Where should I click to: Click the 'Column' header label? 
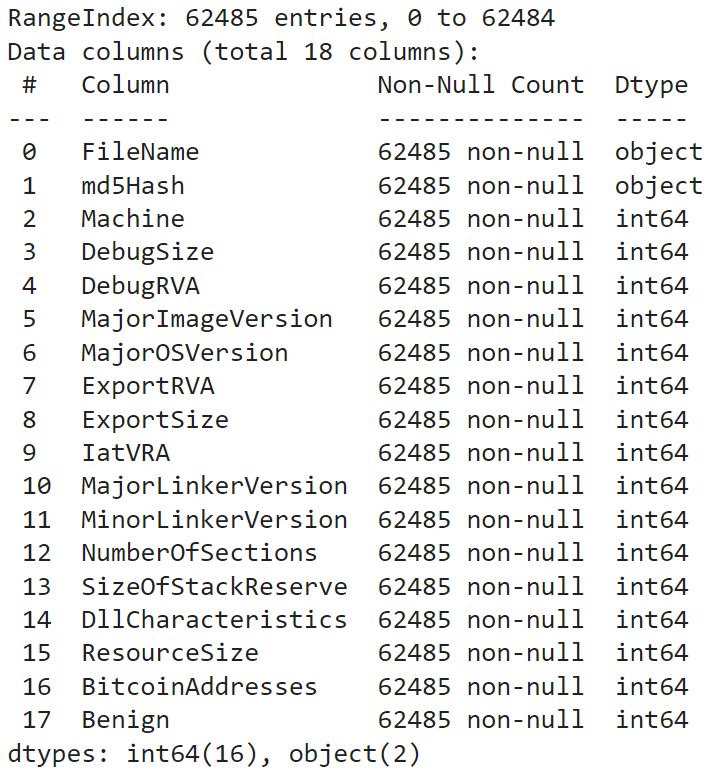pyautogui.click(x=125, y=85)
